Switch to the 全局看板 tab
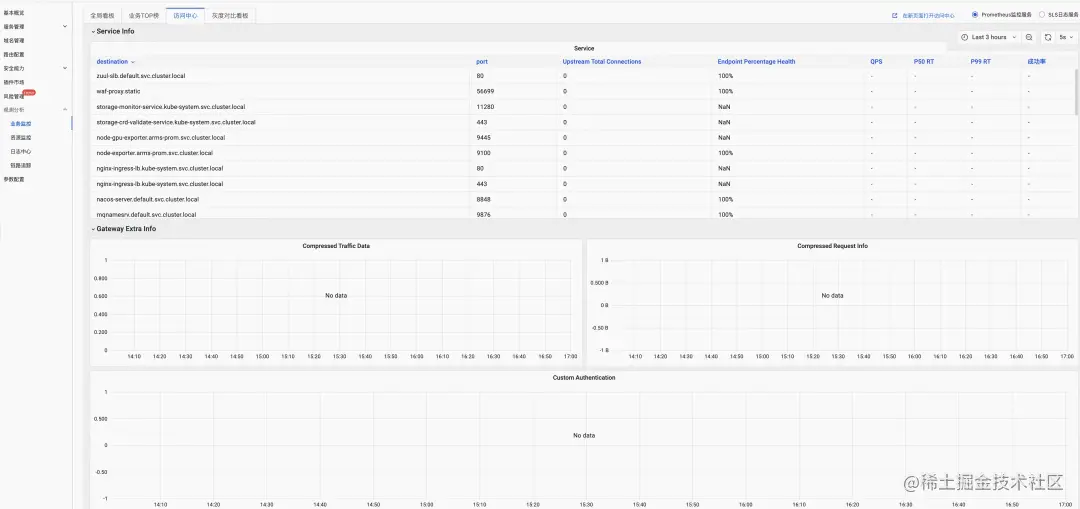This screenshot has width=1080, height=509. [x=103, y=15]
